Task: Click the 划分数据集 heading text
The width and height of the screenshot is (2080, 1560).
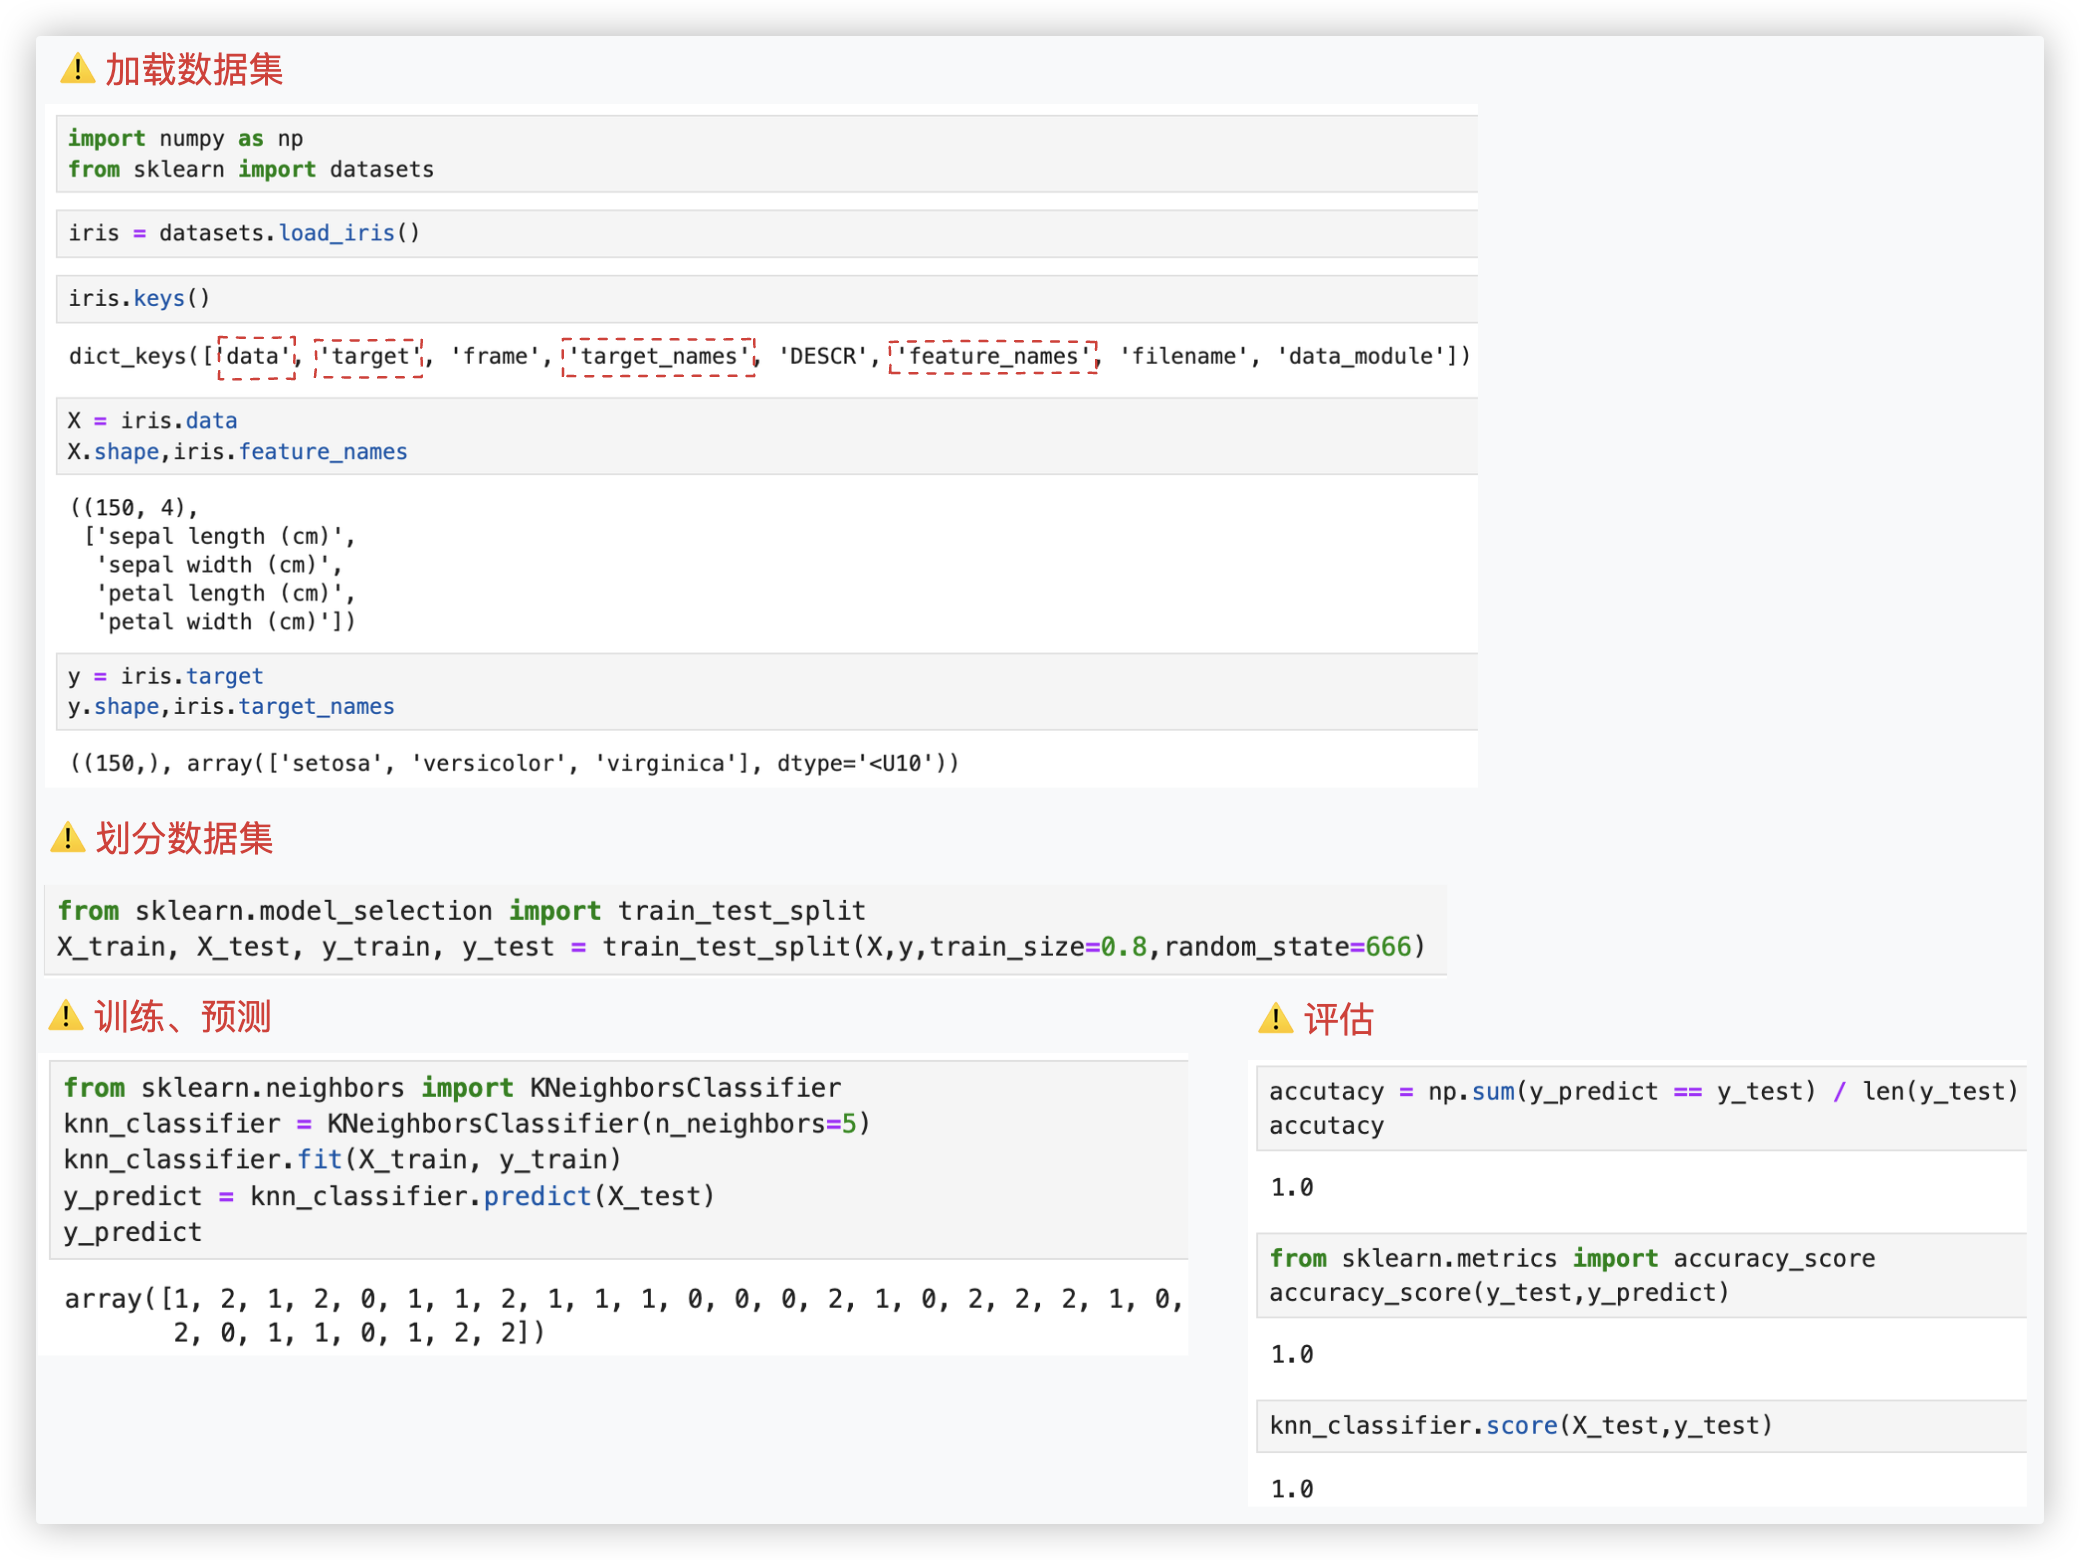Action: (x=184, y=838)
